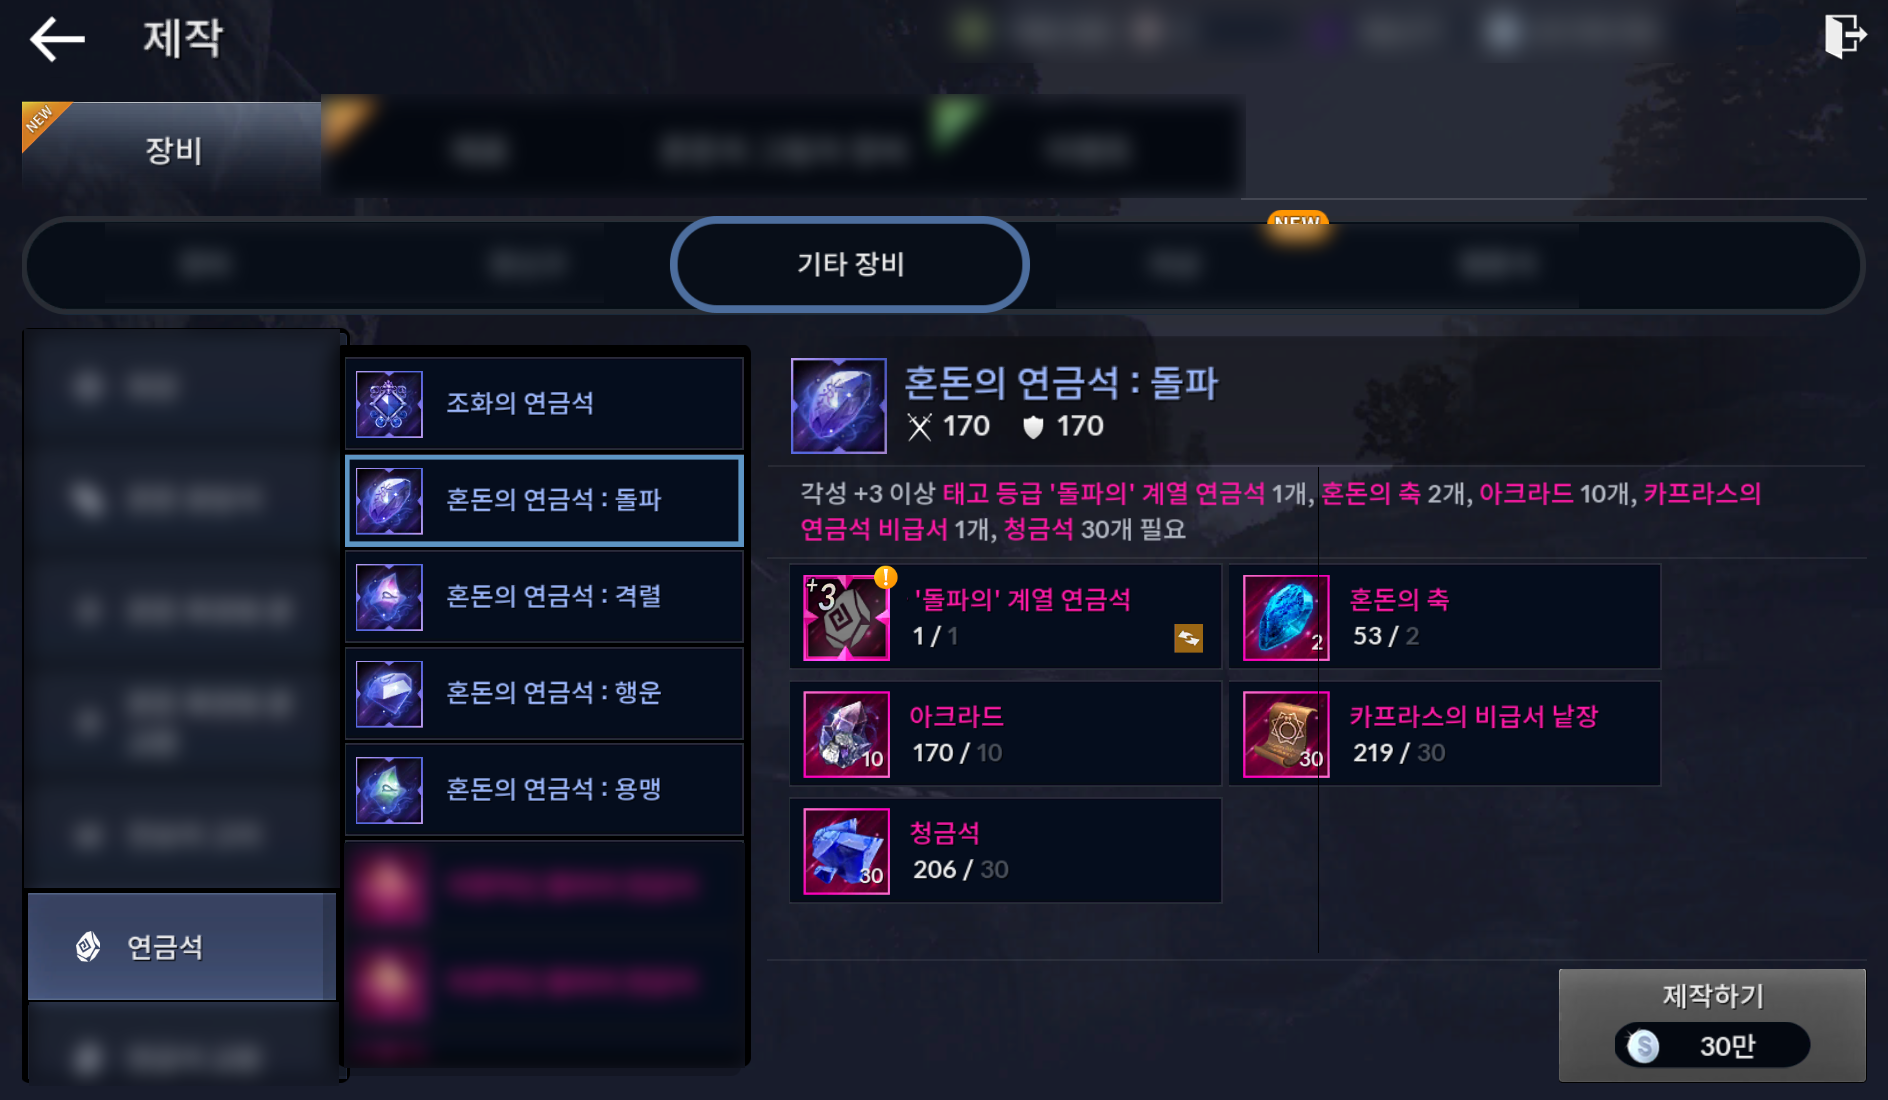The height and width of the screenshot is (1100, 1888).
Task: Select the 기타 장비 category tab
Action: [850, 264]
